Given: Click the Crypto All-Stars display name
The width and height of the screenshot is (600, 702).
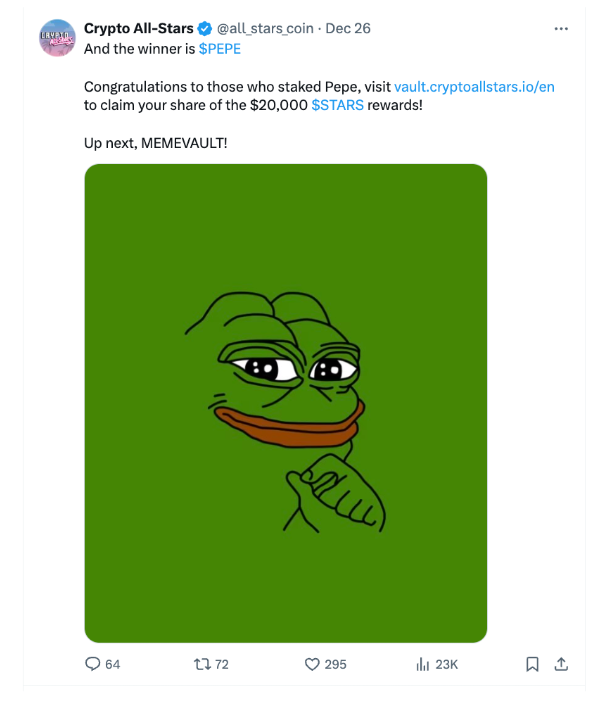Looking at the screenshot, I should pos(138,28).
